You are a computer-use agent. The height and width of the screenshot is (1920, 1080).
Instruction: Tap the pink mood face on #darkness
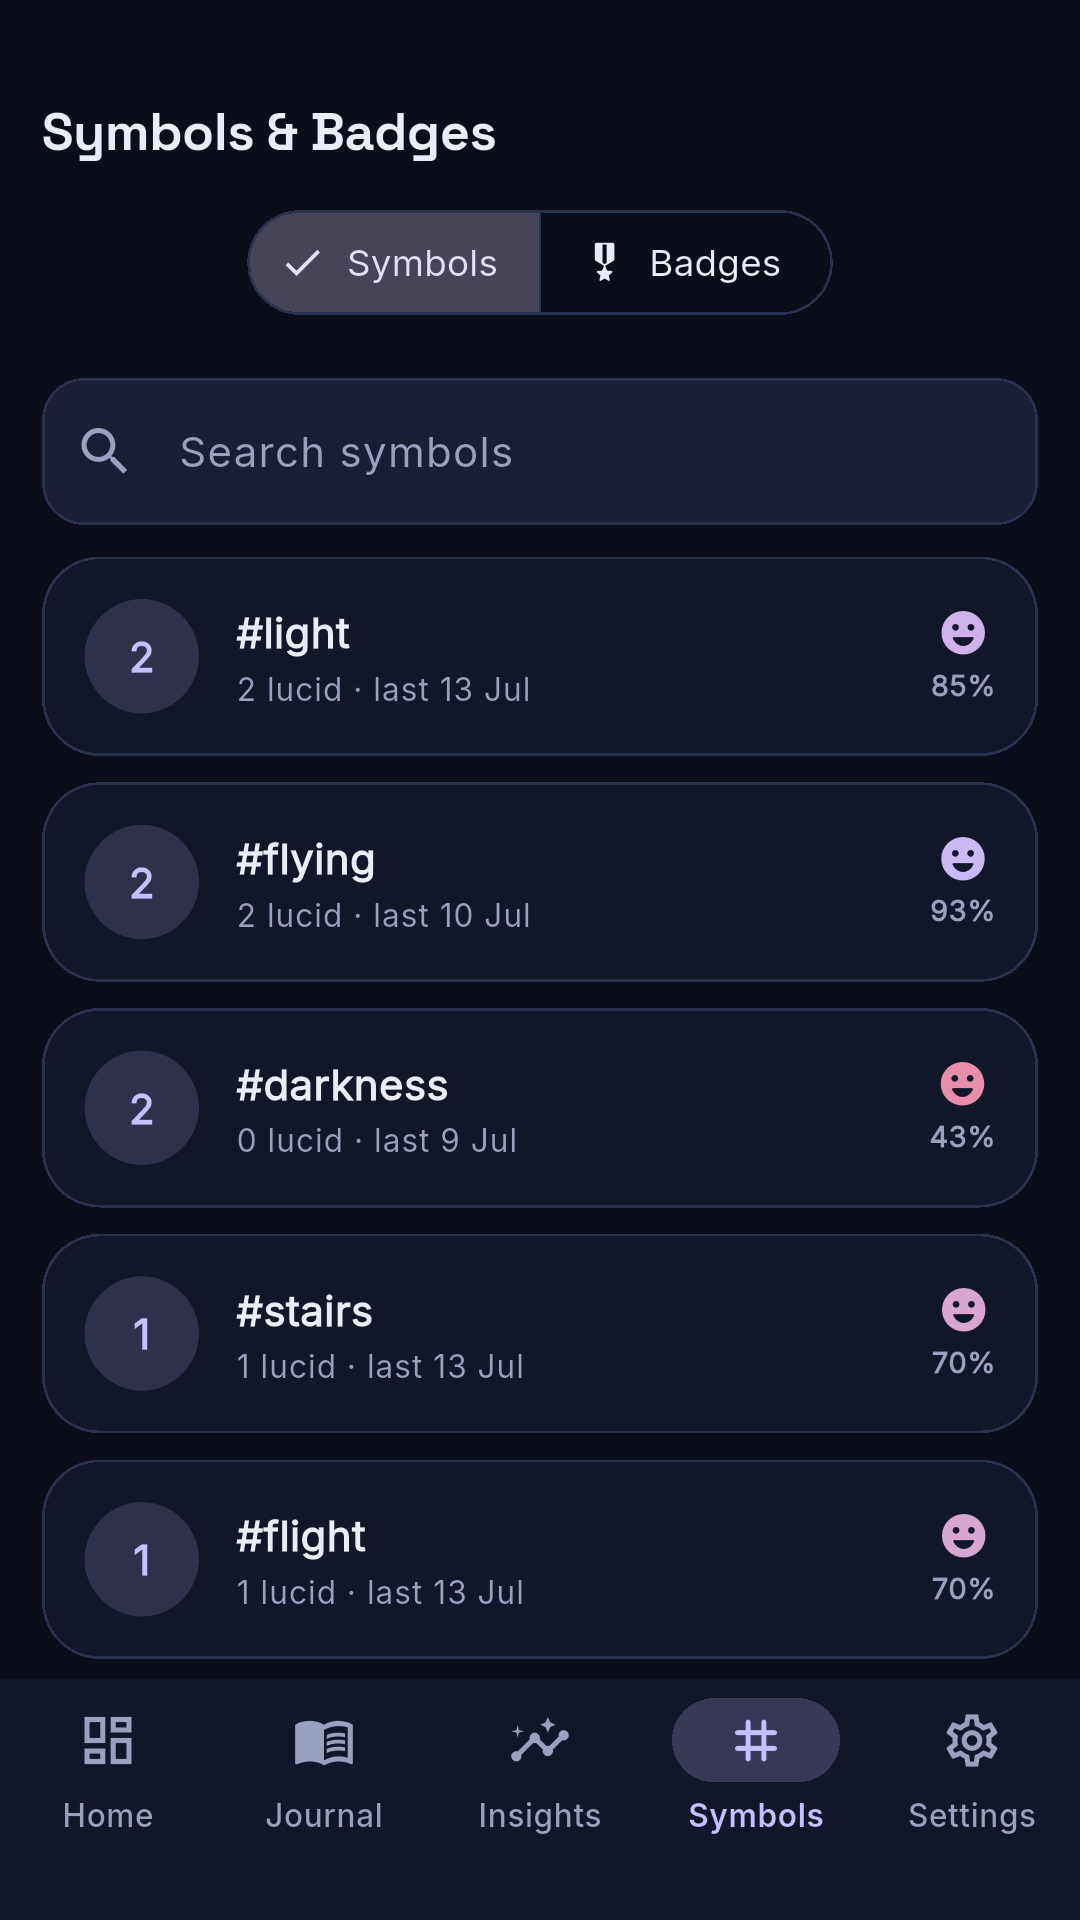(x=963, y=1084)
